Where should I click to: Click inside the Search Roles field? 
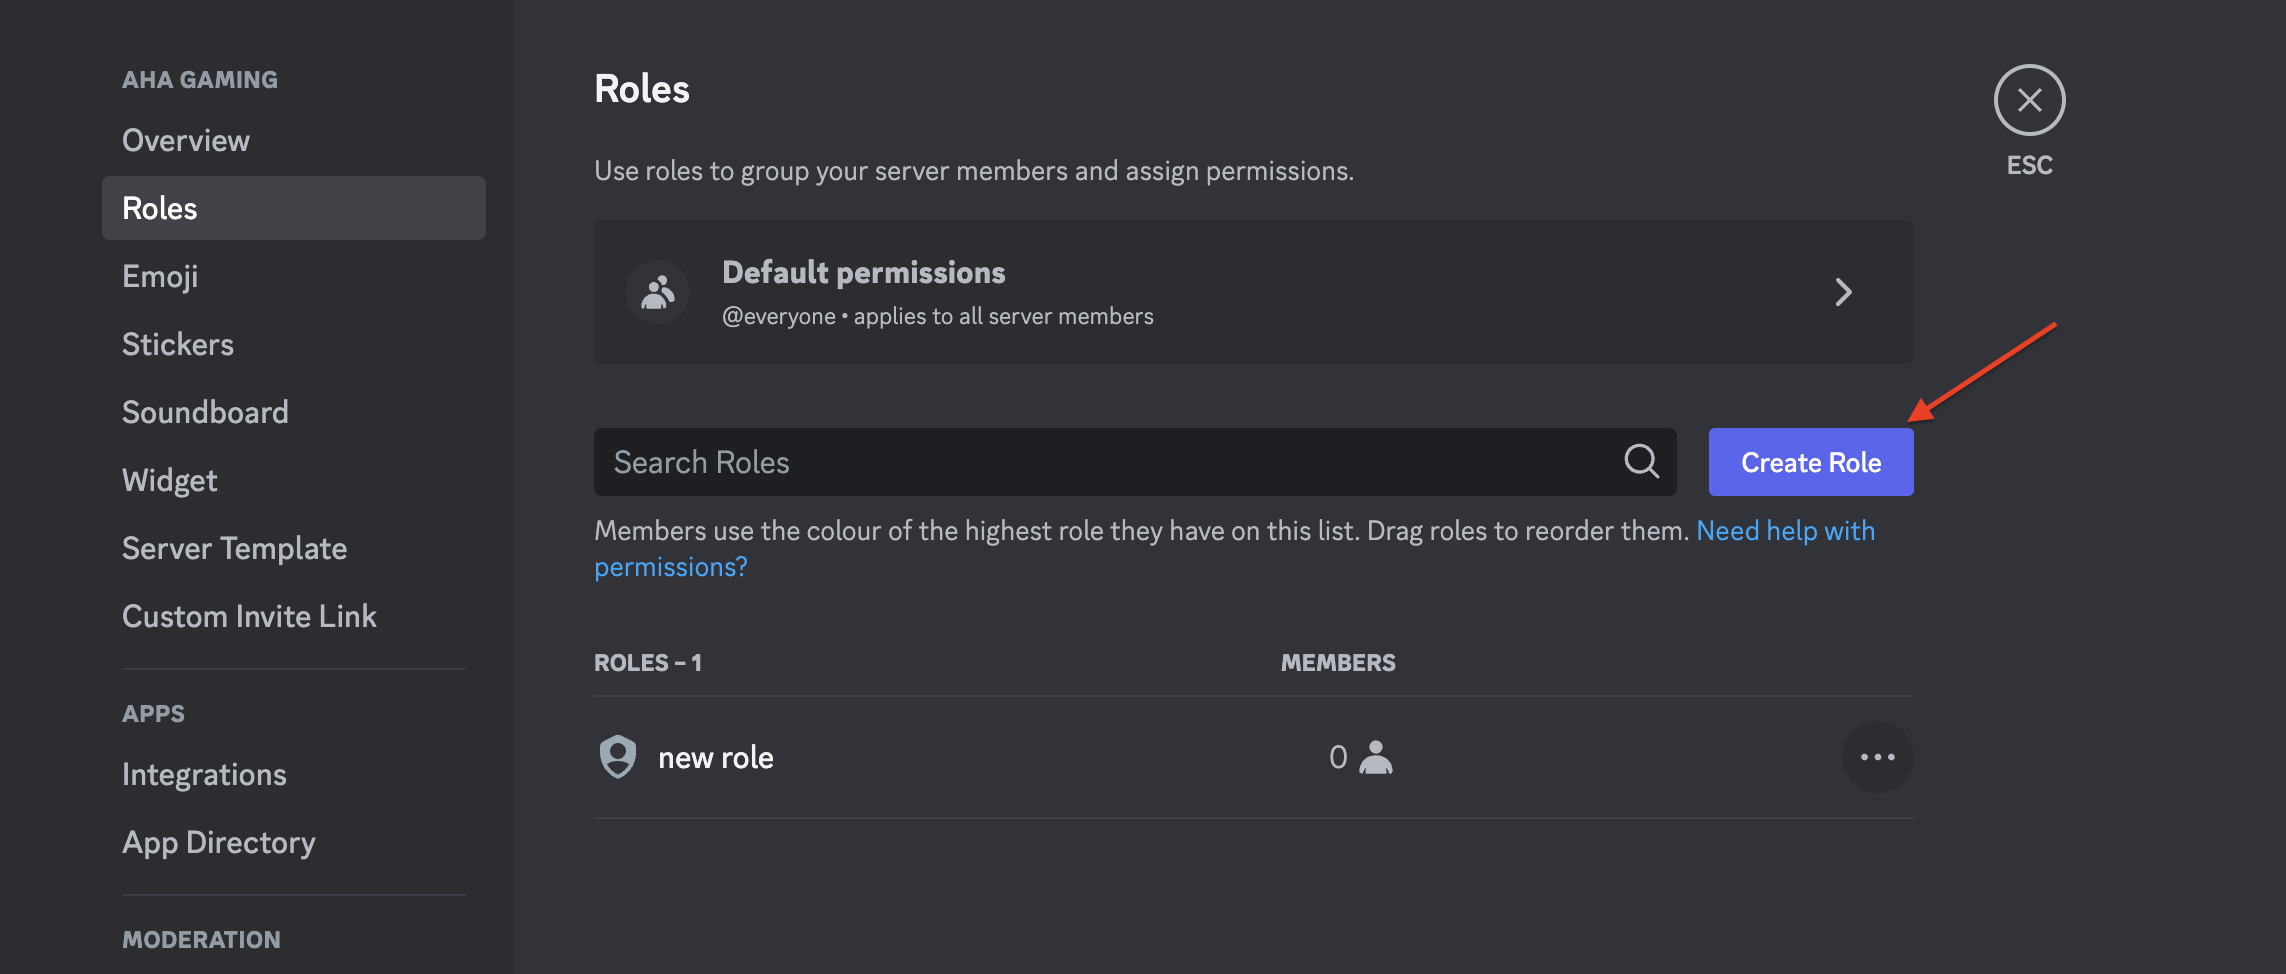click(1000, 461)
